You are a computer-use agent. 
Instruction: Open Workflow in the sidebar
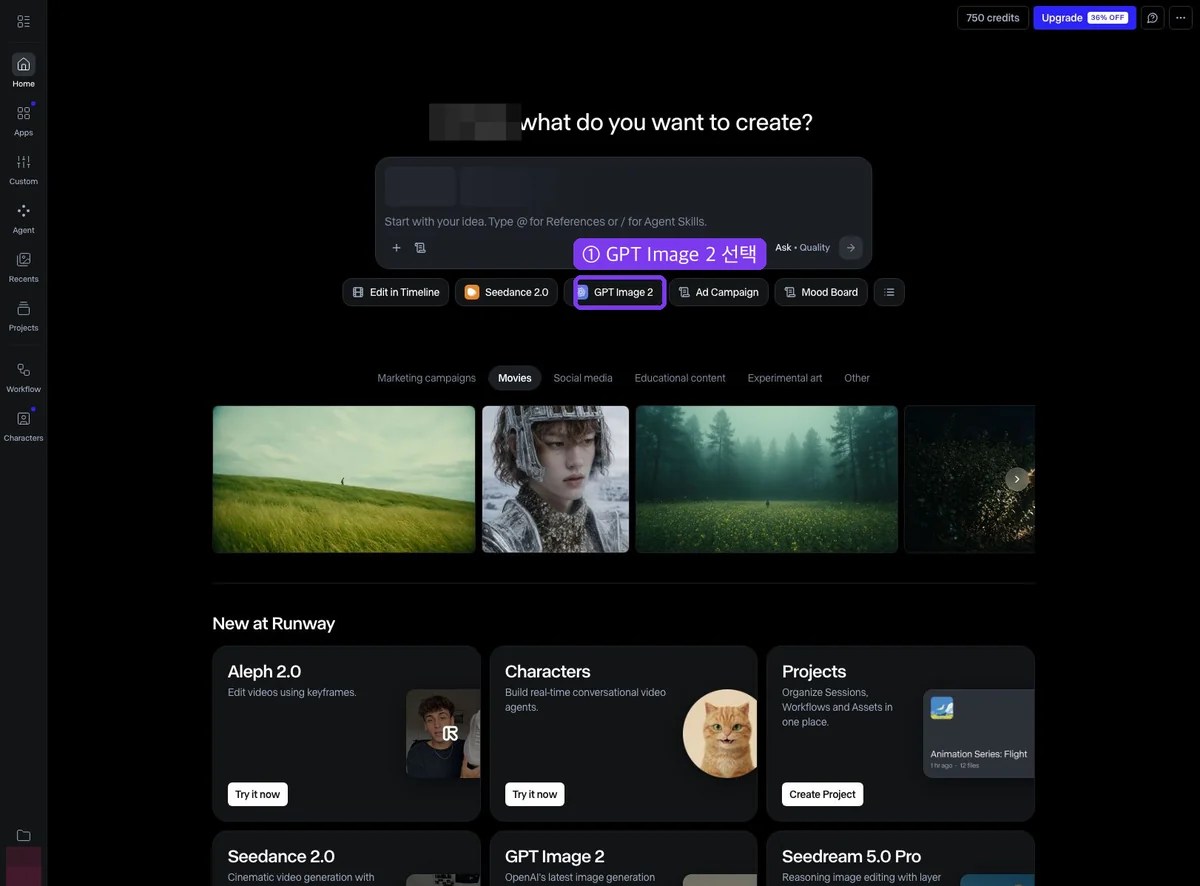coord(23,376)
